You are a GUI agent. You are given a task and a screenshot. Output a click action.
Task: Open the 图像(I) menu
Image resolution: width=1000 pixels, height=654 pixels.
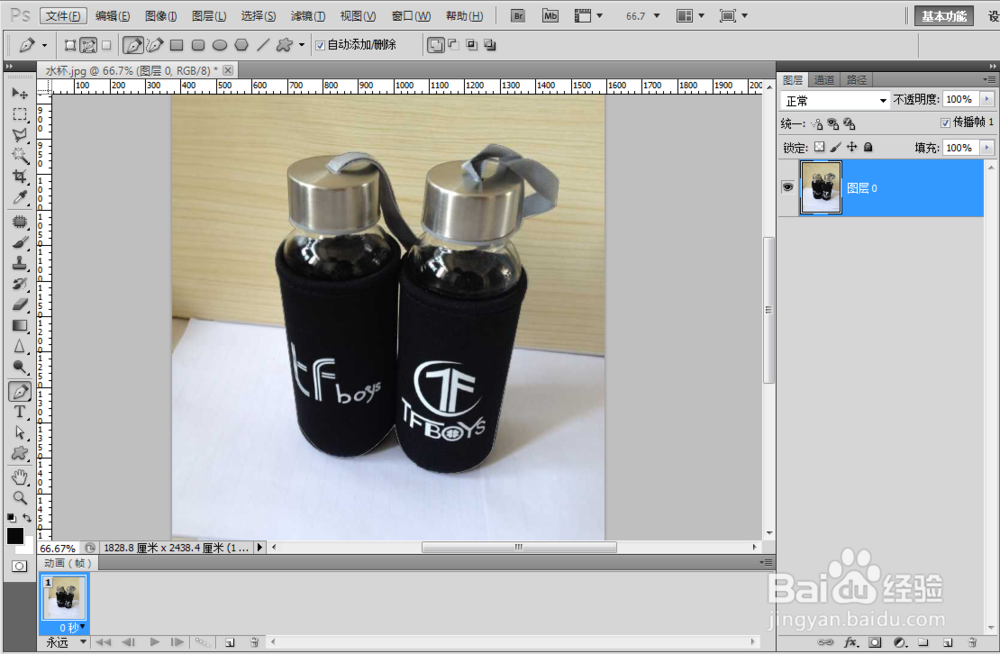[x=161, y=16]
